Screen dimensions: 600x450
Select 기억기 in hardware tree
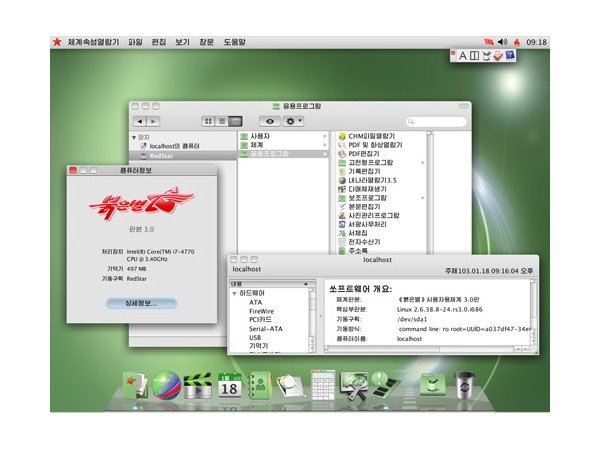click(x=259, y=346)
